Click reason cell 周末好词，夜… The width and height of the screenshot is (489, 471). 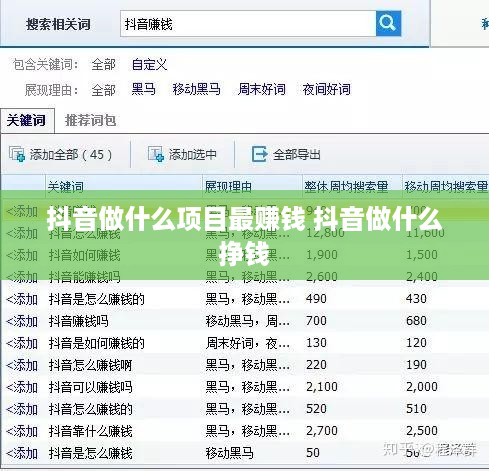(248, 343)
